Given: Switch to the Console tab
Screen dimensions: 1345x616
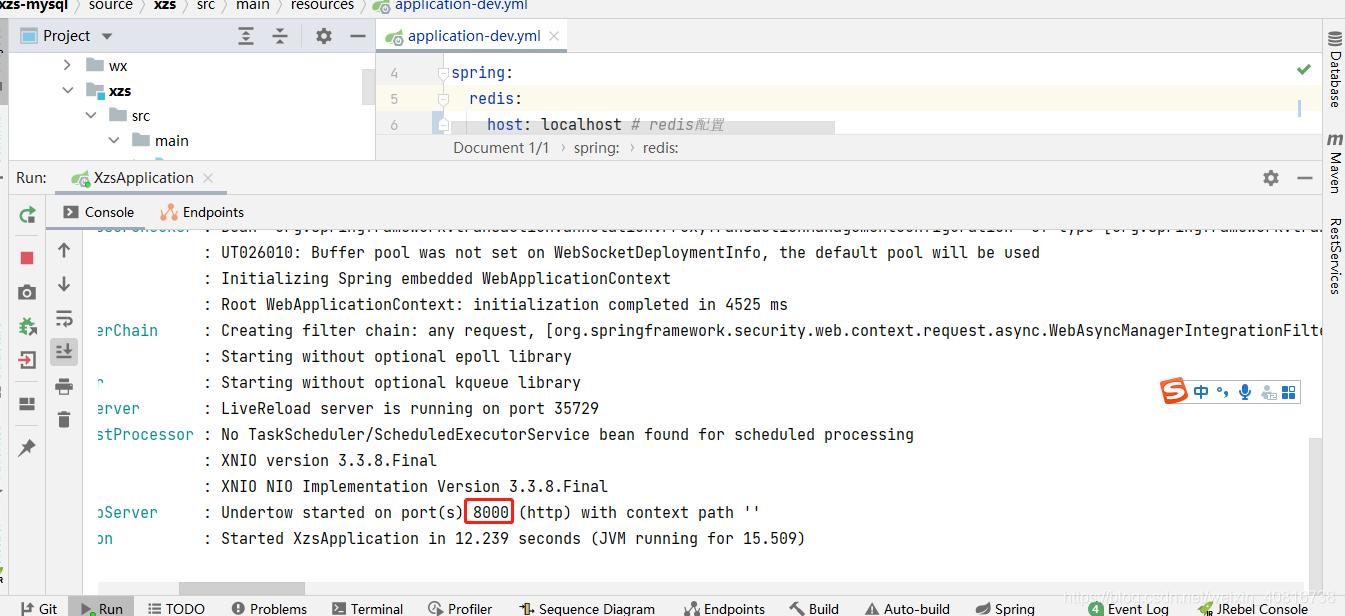Looking at the screenshot, I should pos(98,212).
